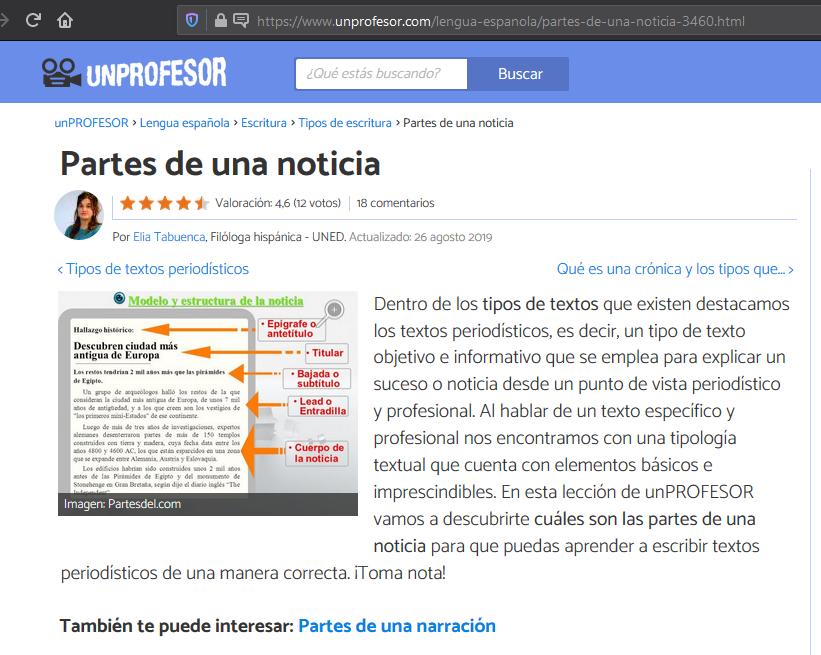Click the padlock site security icon
The height and width of the screenshot is (655, 821).
point(218,20)
